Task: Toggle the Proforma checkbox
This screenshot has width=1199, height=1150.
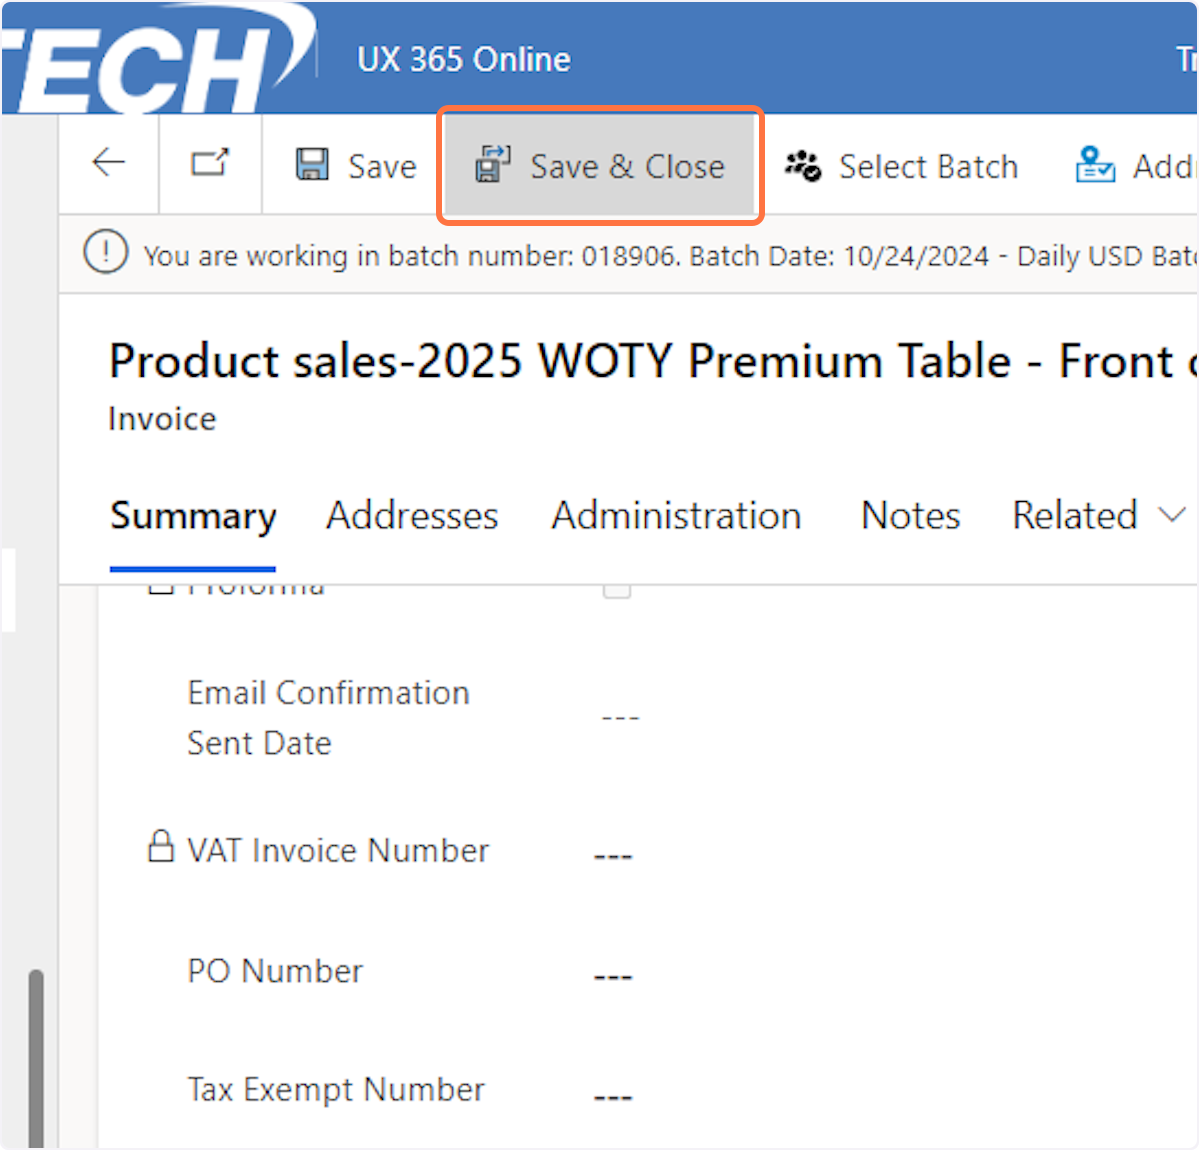Action: (x=617, y=588)
